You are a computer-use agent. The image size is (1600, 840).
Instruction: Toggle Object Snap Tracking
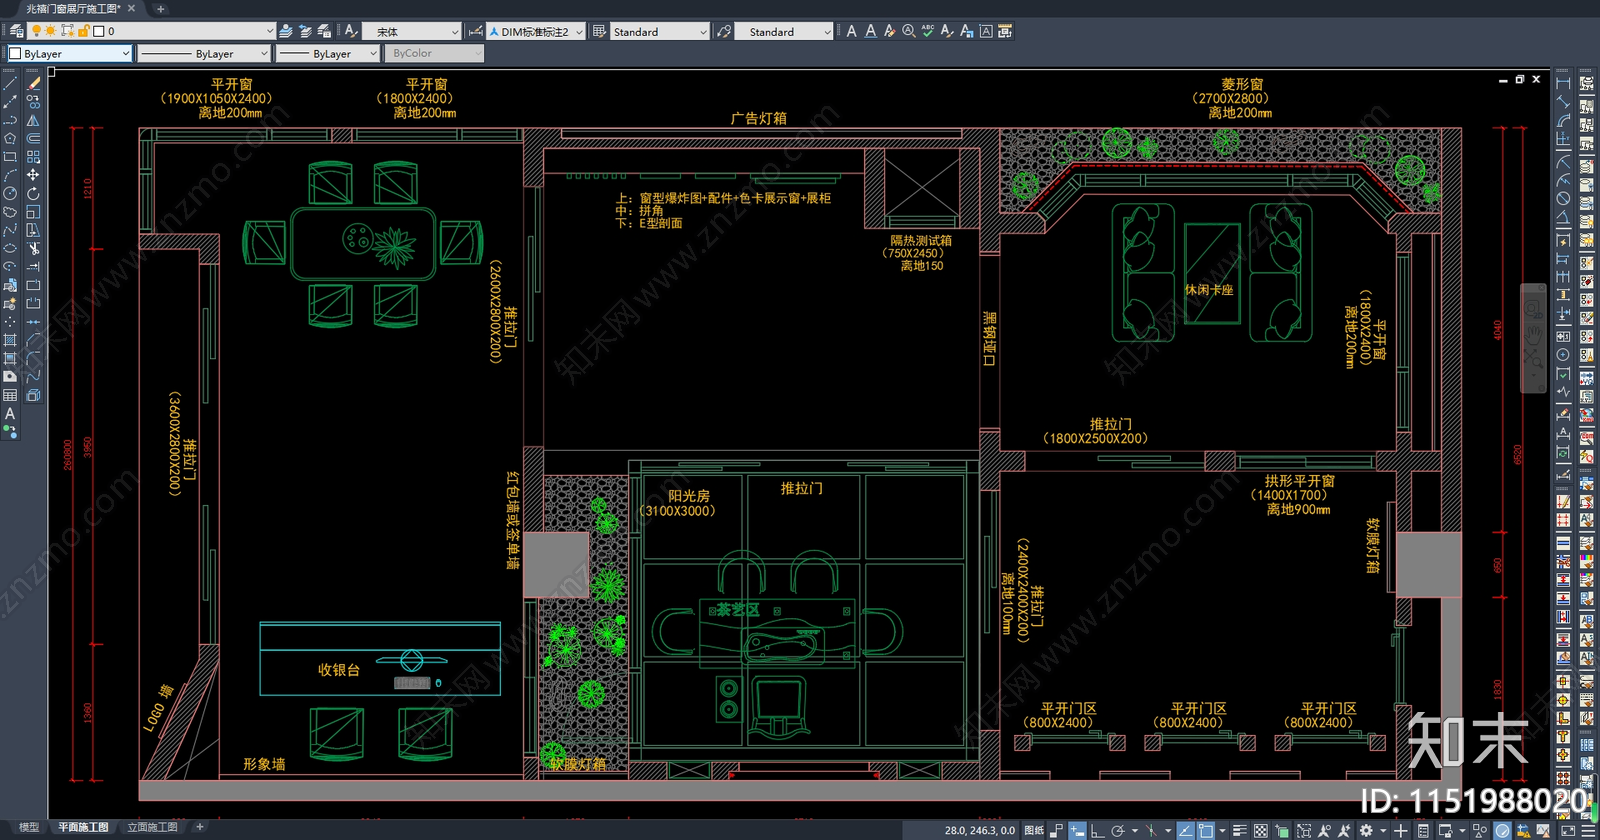click(x=1185, y=830)
